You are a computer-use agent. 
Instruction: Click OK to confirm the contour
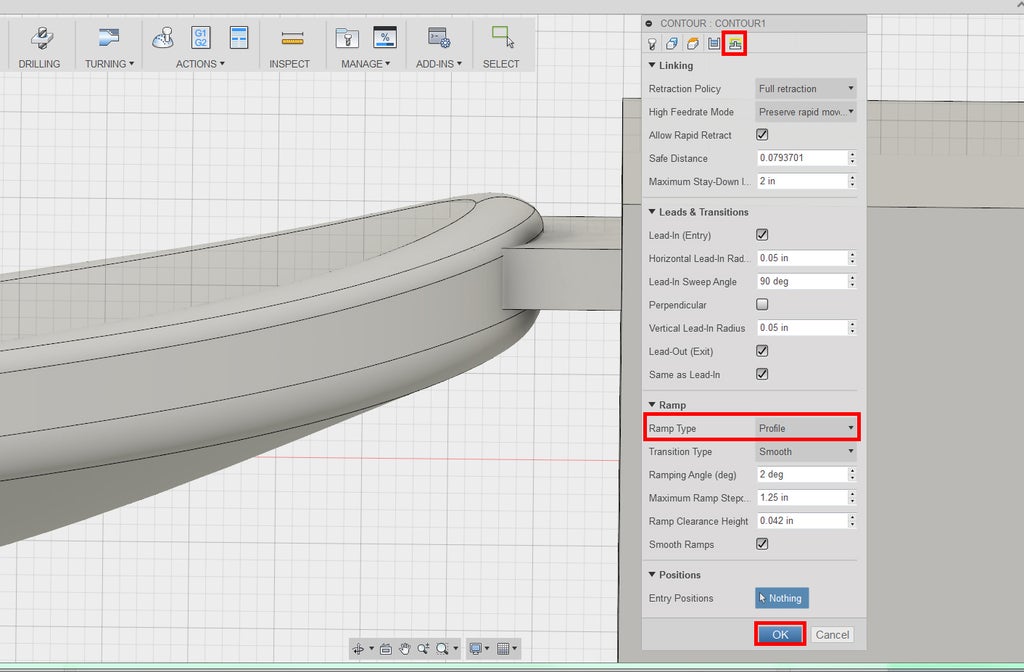click(780, 634)
